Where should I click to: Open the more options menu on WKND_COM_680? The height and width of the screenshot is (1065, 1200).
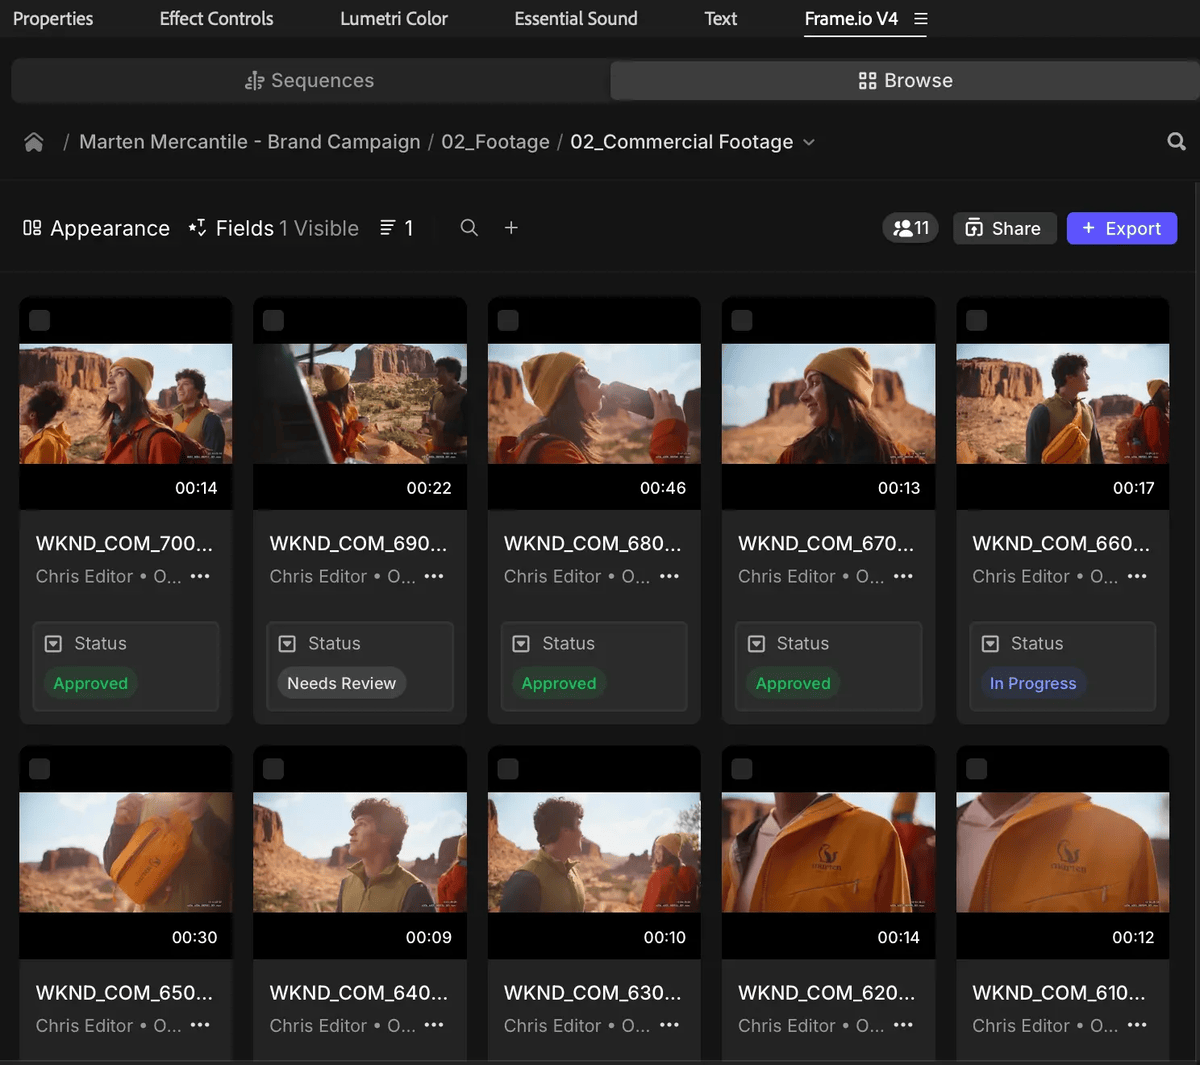668,577
